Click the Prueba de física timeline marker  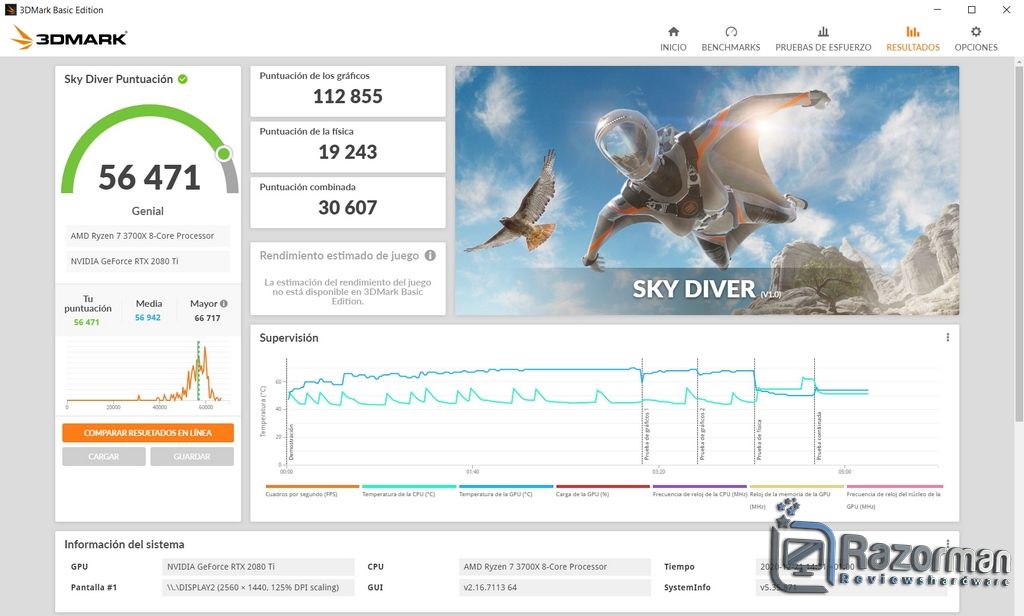coord(759,439)
